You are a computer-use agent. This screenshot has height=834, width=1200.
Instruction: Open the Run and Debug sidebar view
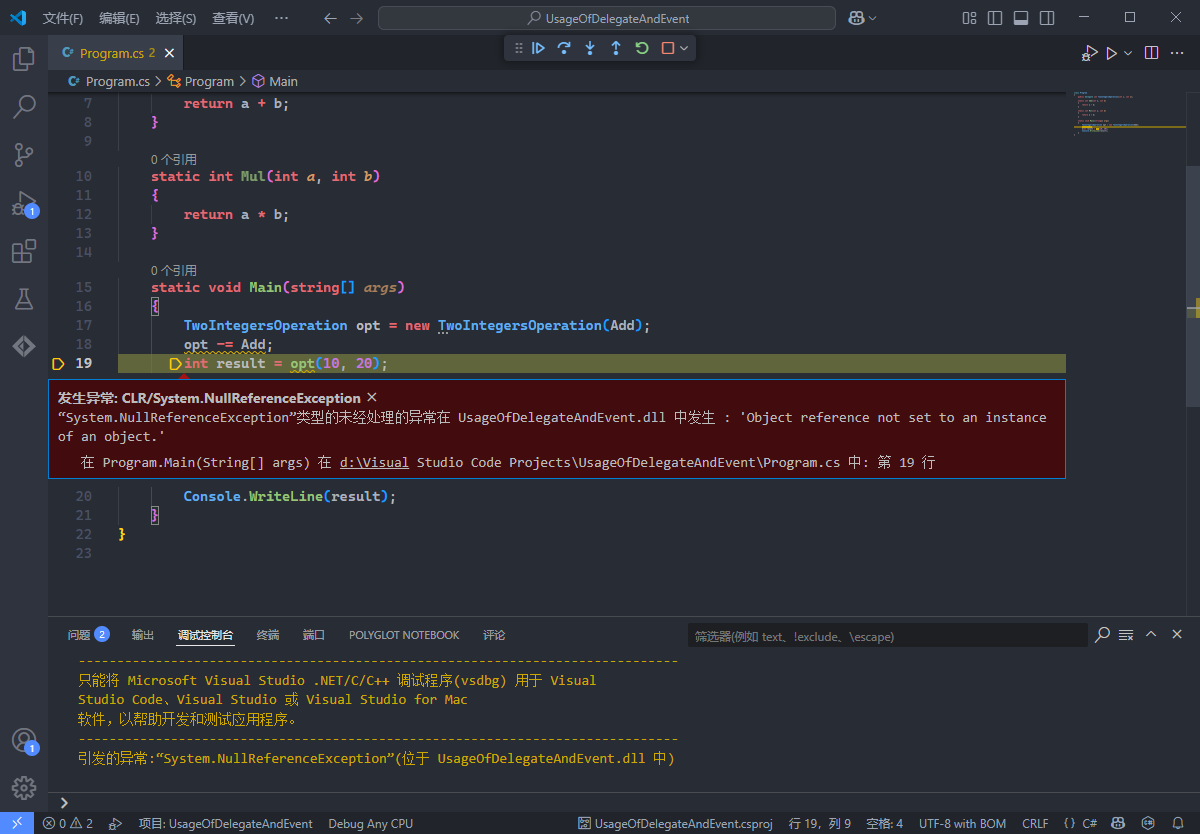coord(23,204)
